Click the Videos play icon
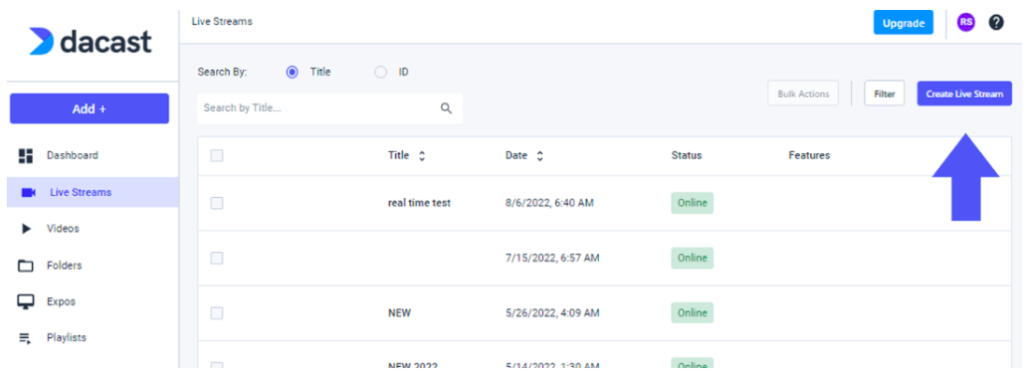Image resolution: width=1024 pixels, height=375 pixels. [x=26, y=229]
